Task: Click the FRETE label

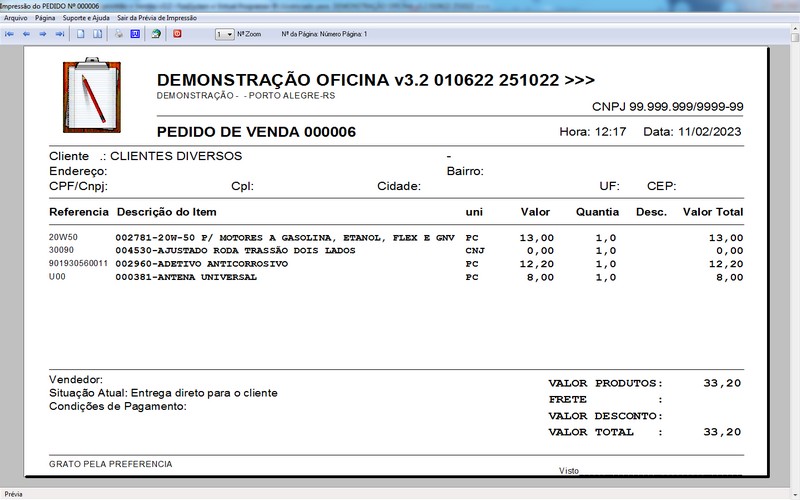Action: point(568,399)
